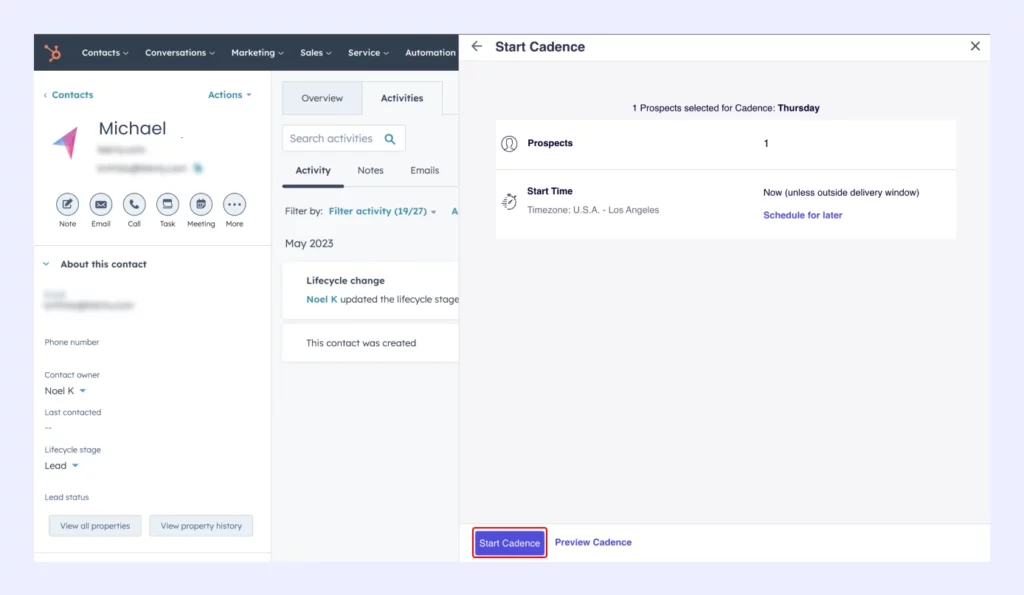Click the Meeting calendar icon
Image resolution: width=1024 pixels, height=595 pixels.
click(201, 205)
